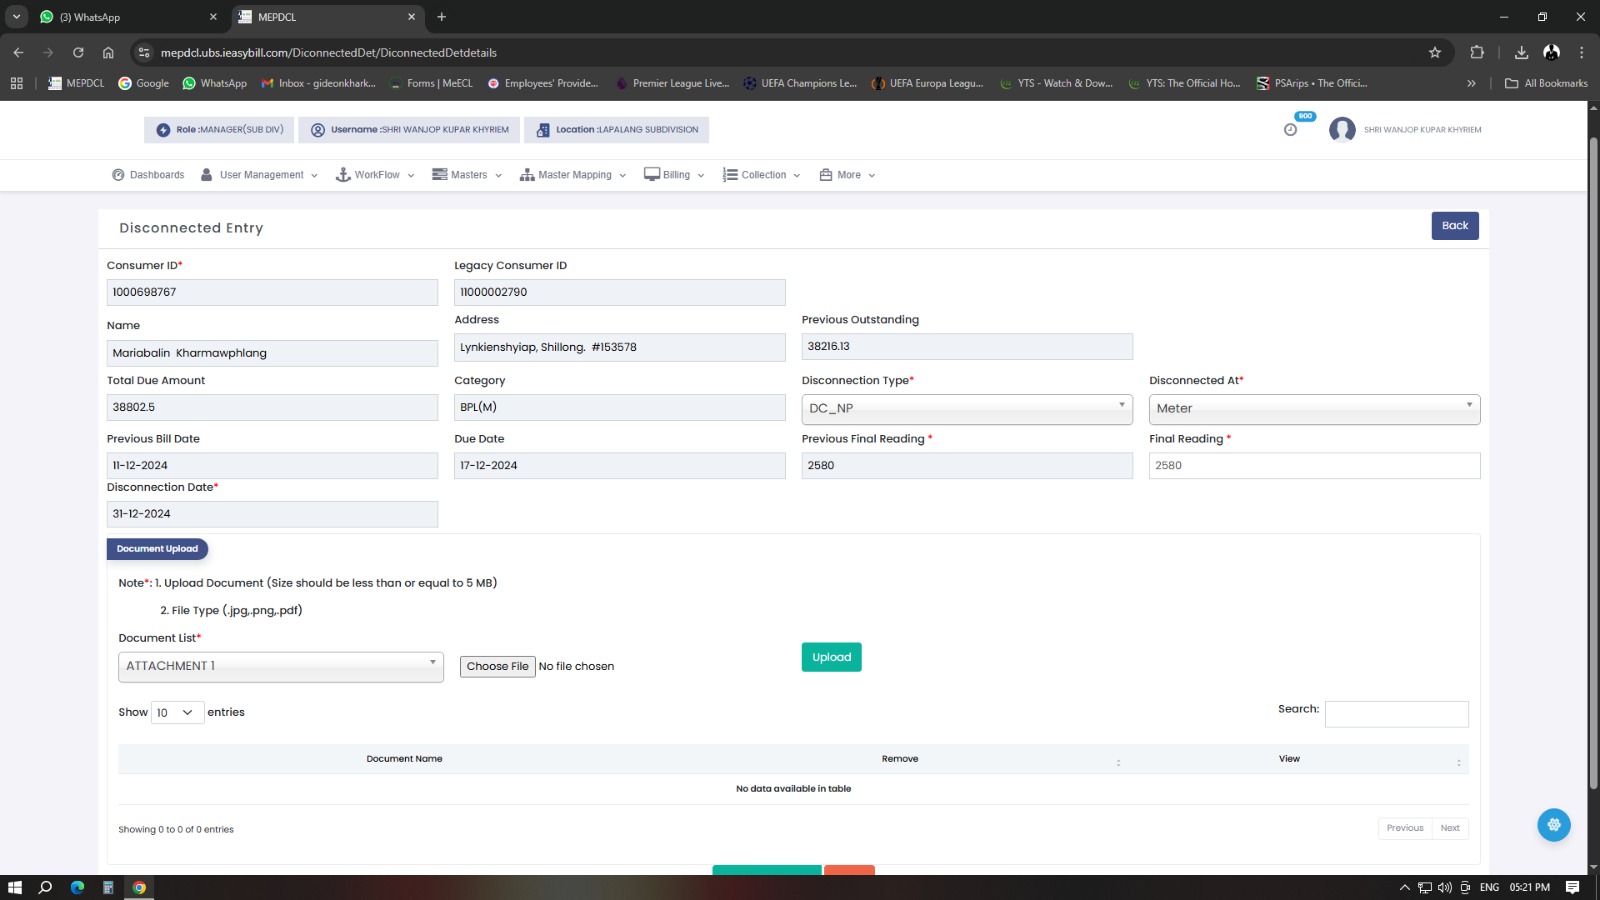Open the Disconnected At dropdown
Viewport: 1600px width, 900px height.
pos(1313,409)
